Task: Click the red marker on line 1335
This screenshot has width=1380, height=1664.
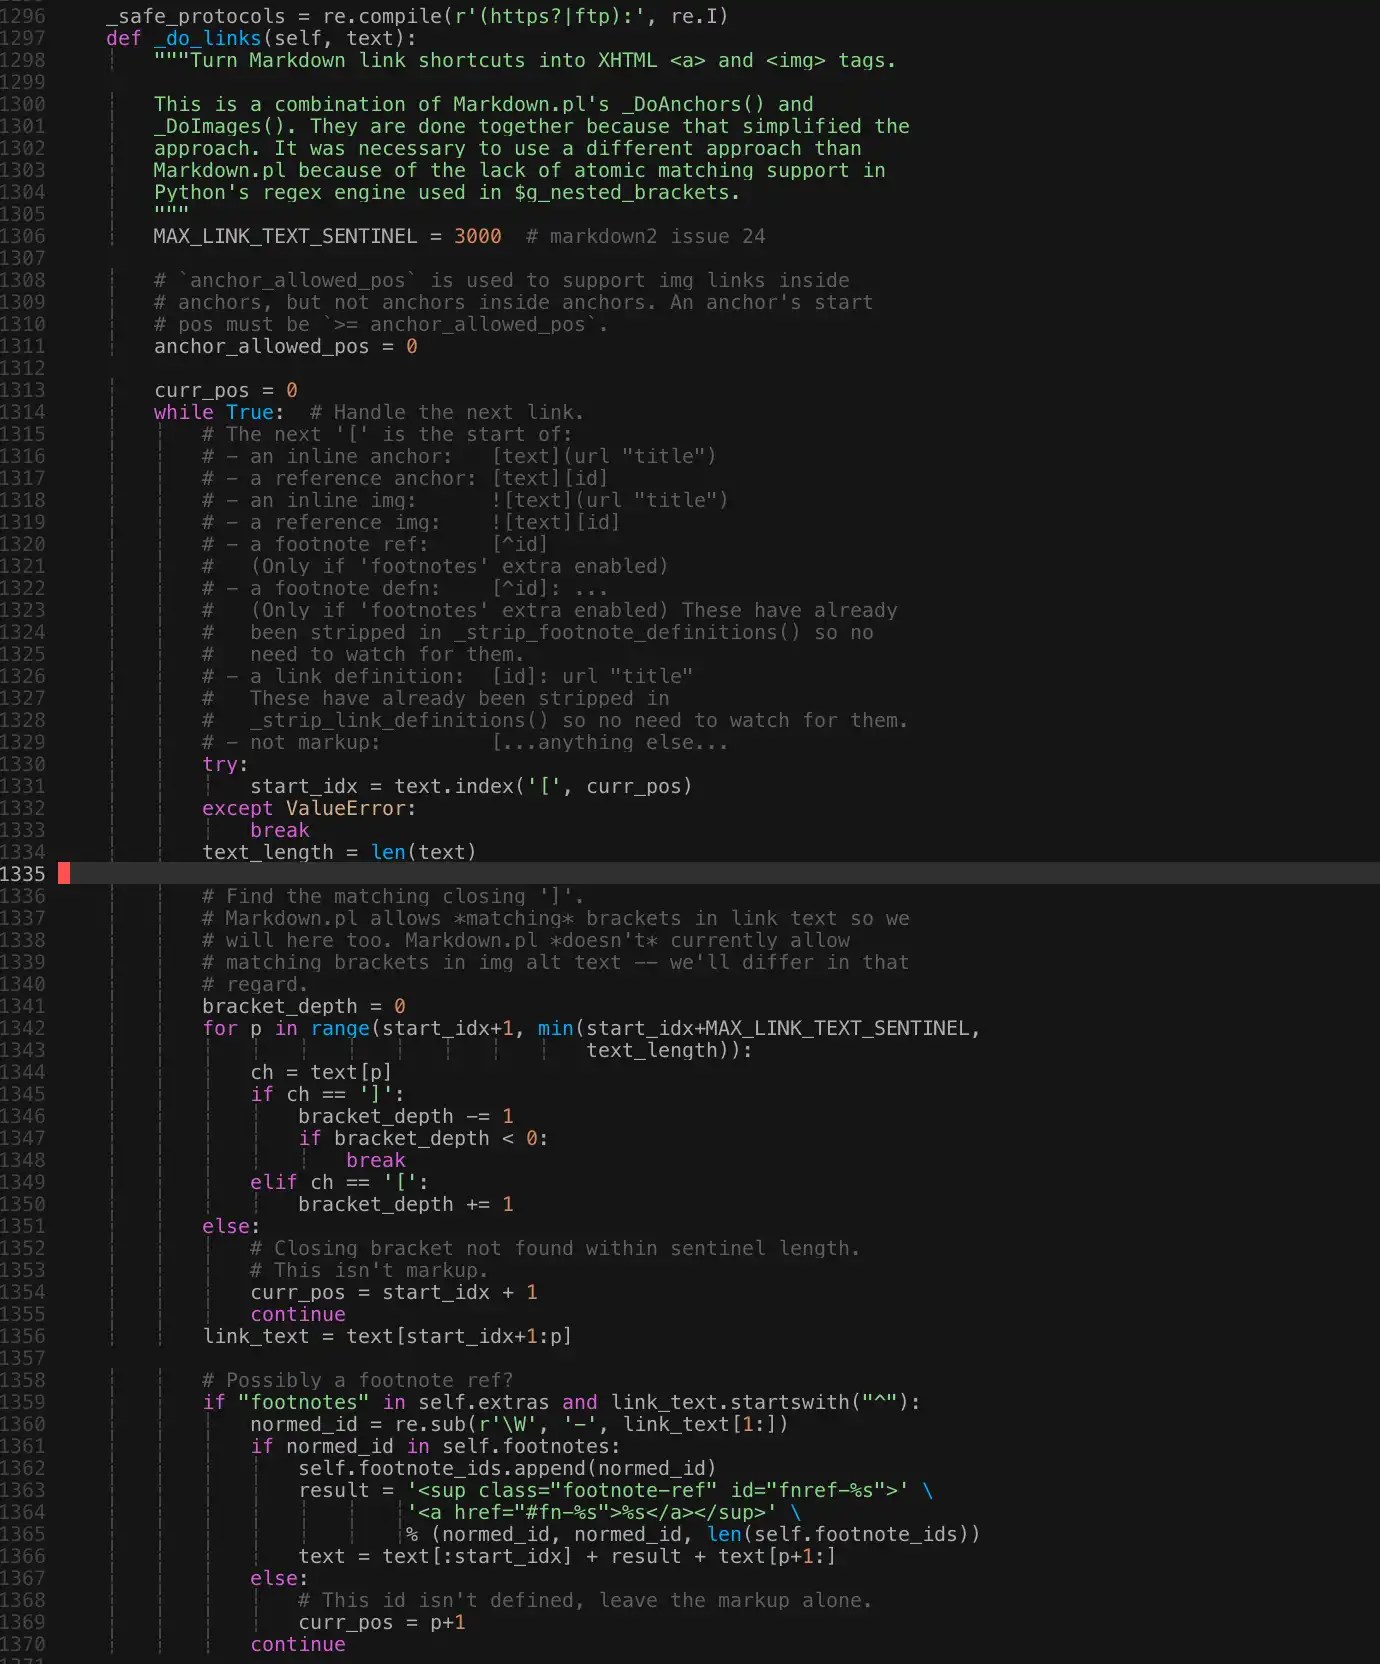Action: pyautogui.click(x=64, y=874)
